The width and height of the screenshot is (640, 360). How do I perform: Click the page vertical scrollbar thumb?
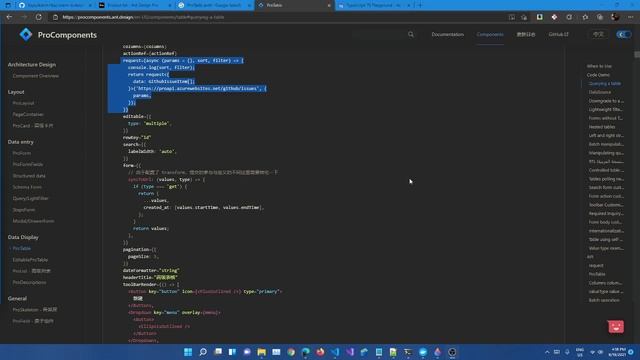coord(637,54)
